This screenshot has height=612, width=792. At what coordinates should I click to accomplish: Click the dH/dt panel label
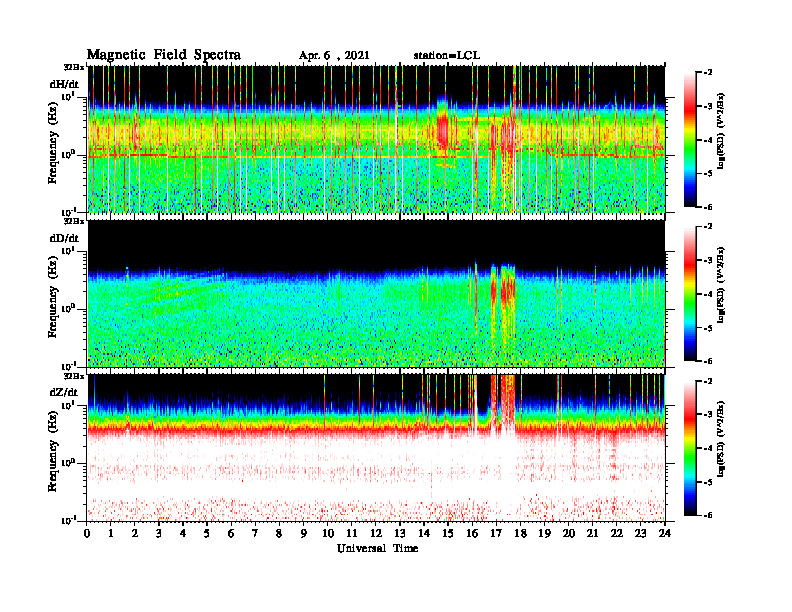pyautogui.click(x=64, y=85)
